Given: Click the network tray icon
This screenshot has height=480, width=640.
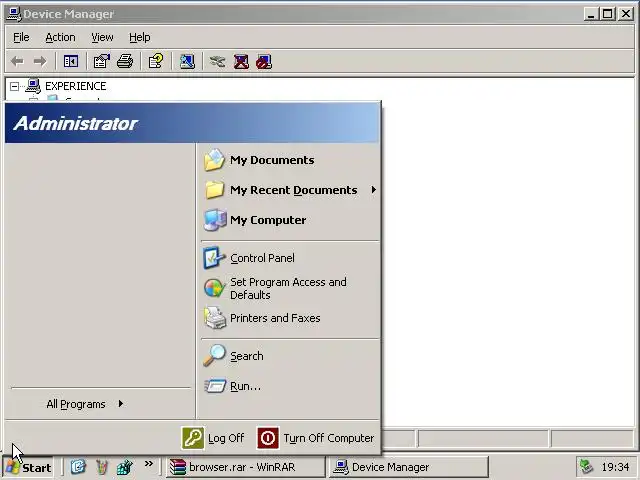Looking at the screenshot, I should pos(586,467).
